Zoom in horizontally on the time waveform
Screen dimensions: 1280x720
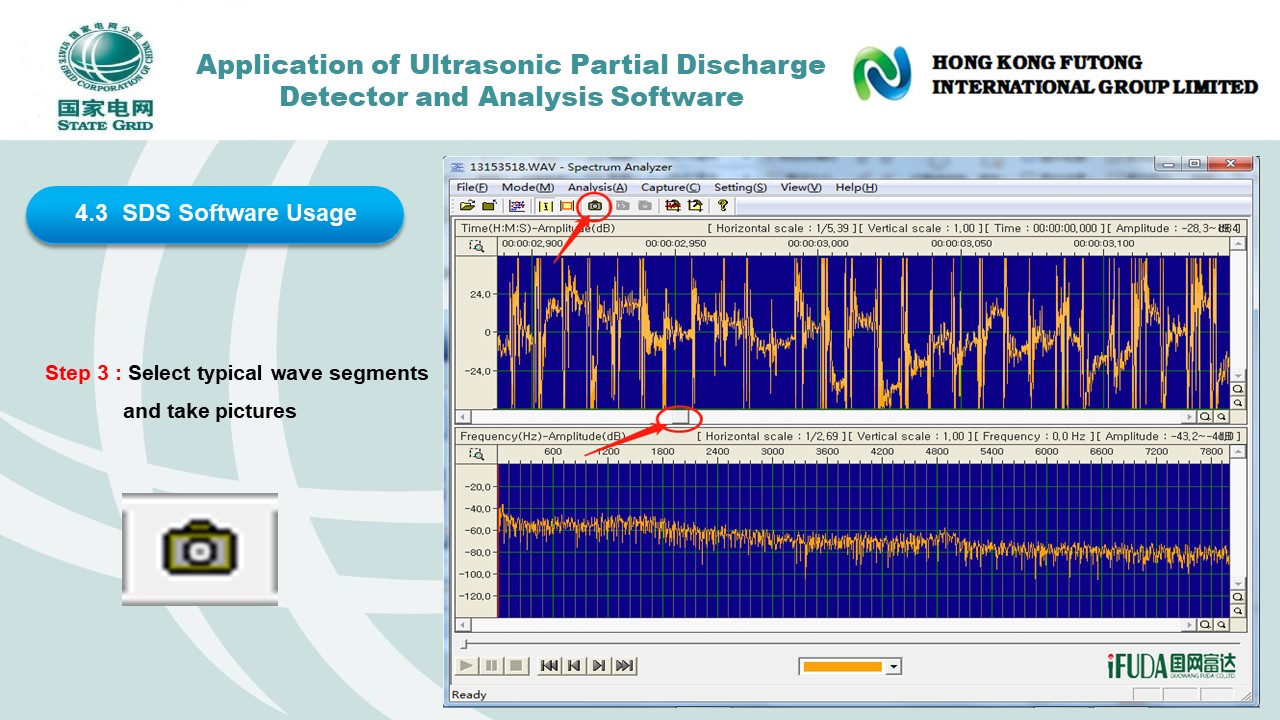[x=1205, y=416]
